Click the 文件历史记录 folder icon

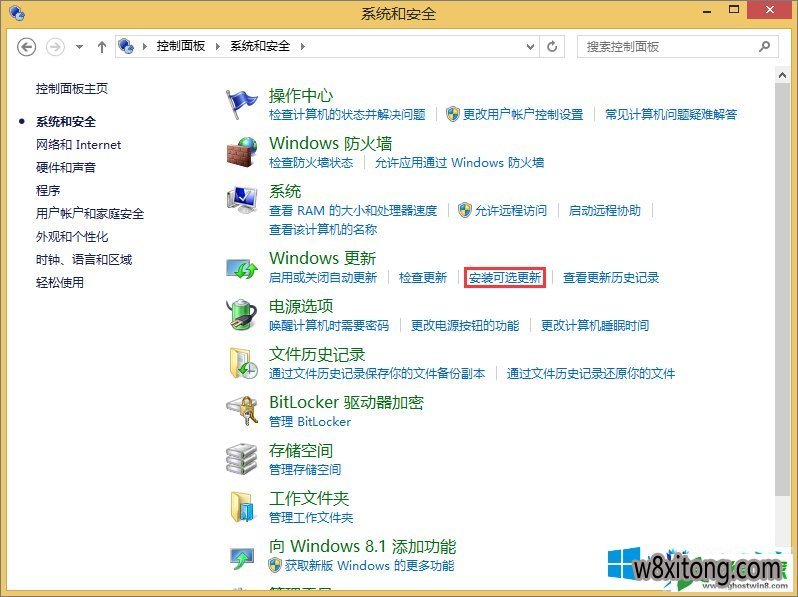pos(242,363)
